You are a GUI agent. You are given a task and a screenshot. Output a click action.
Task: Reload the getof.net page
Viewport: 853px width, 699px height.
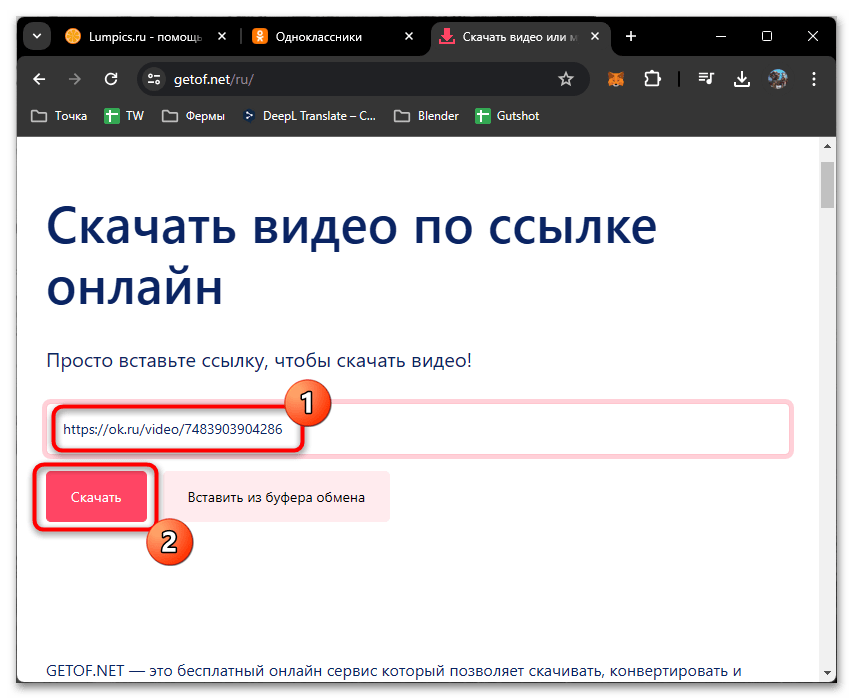(x=111, y=78)
